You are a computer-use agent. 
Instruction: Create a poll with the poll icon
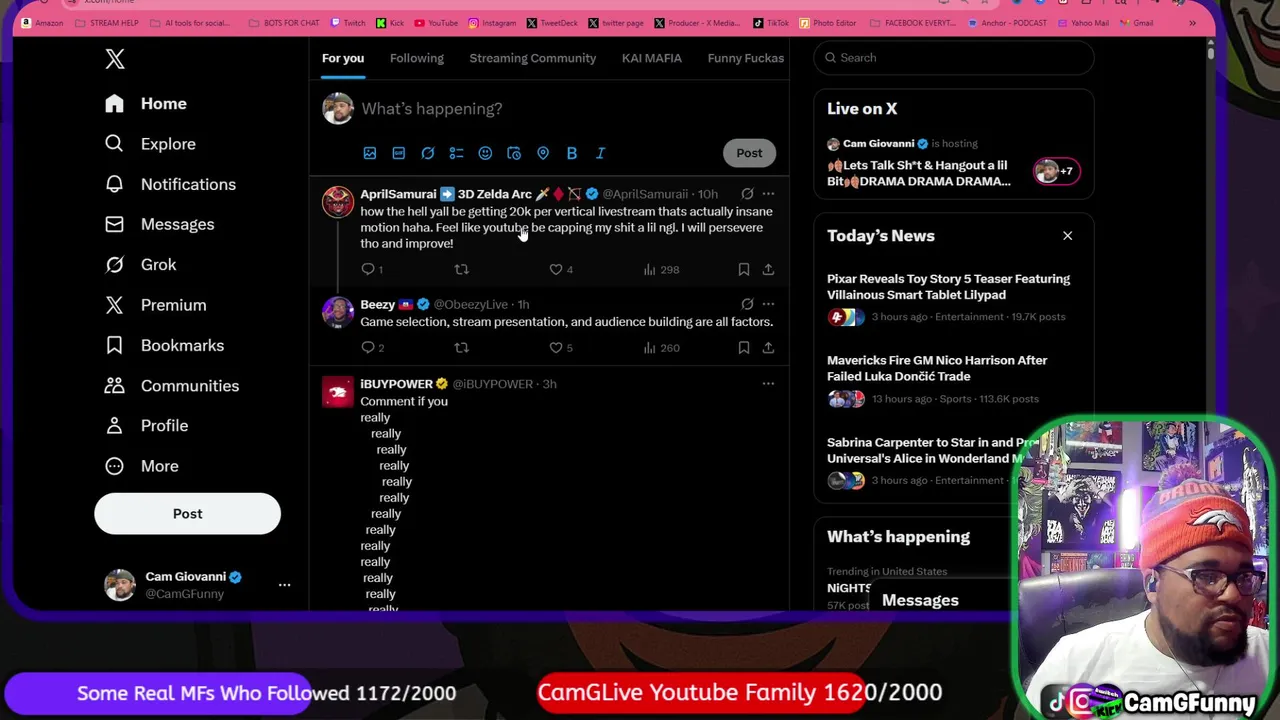[456, 153]
